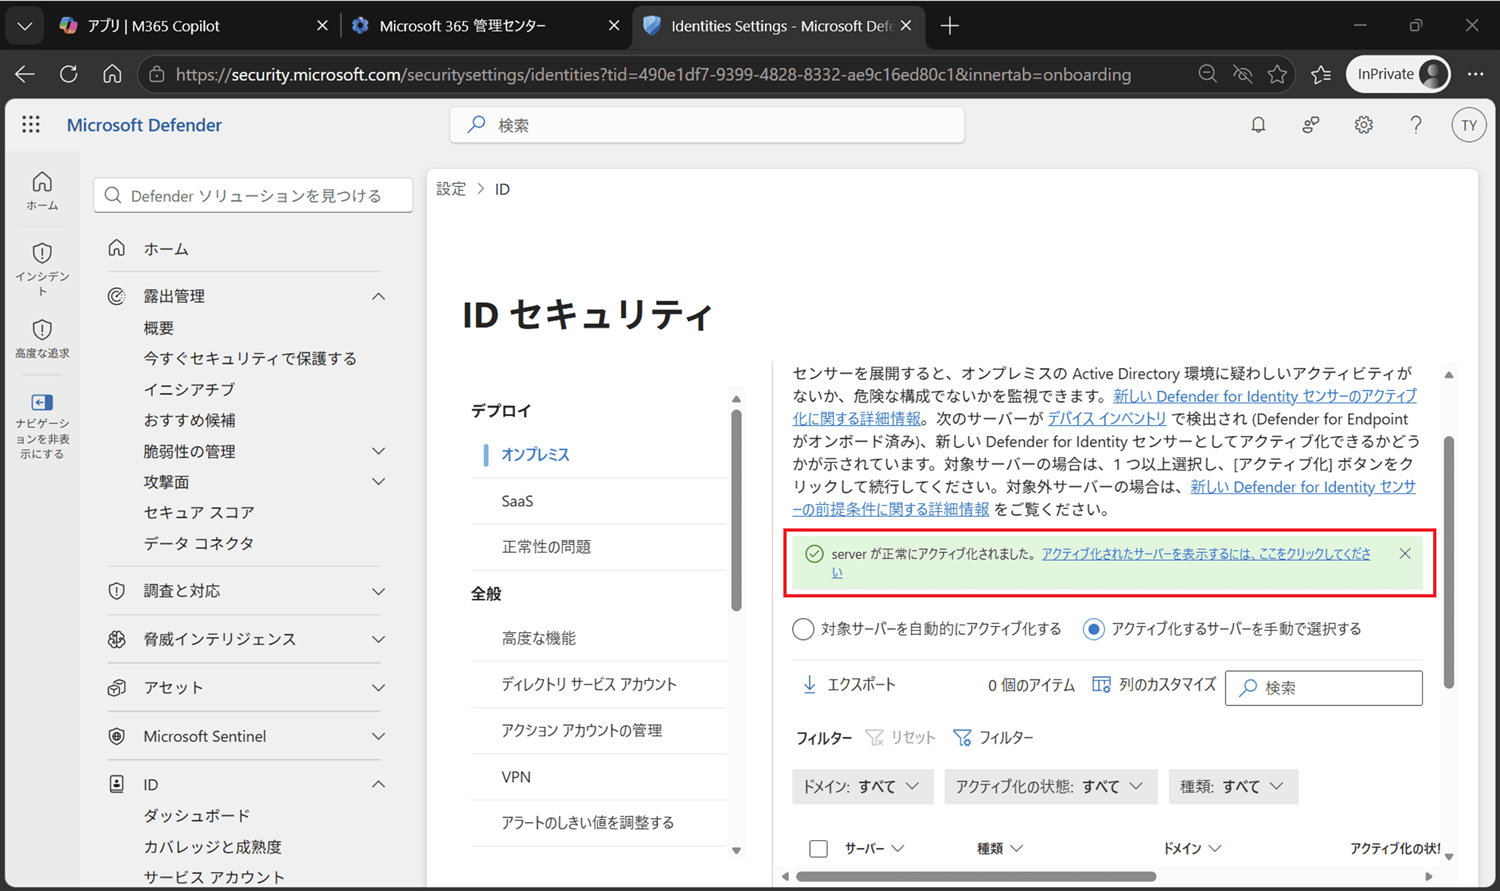The image size is (1500, 891).
Task: Focus the server list search field
Action: (1324, 688)
